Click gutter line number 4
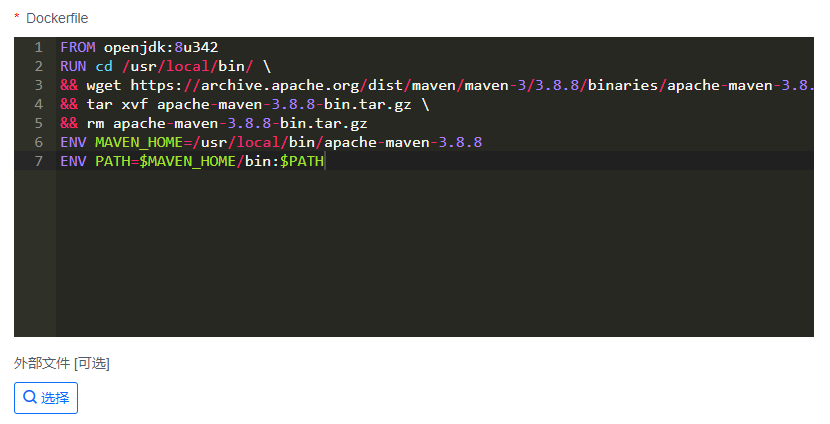The width and height of the screenshot is (830, 424). (39, 104)
